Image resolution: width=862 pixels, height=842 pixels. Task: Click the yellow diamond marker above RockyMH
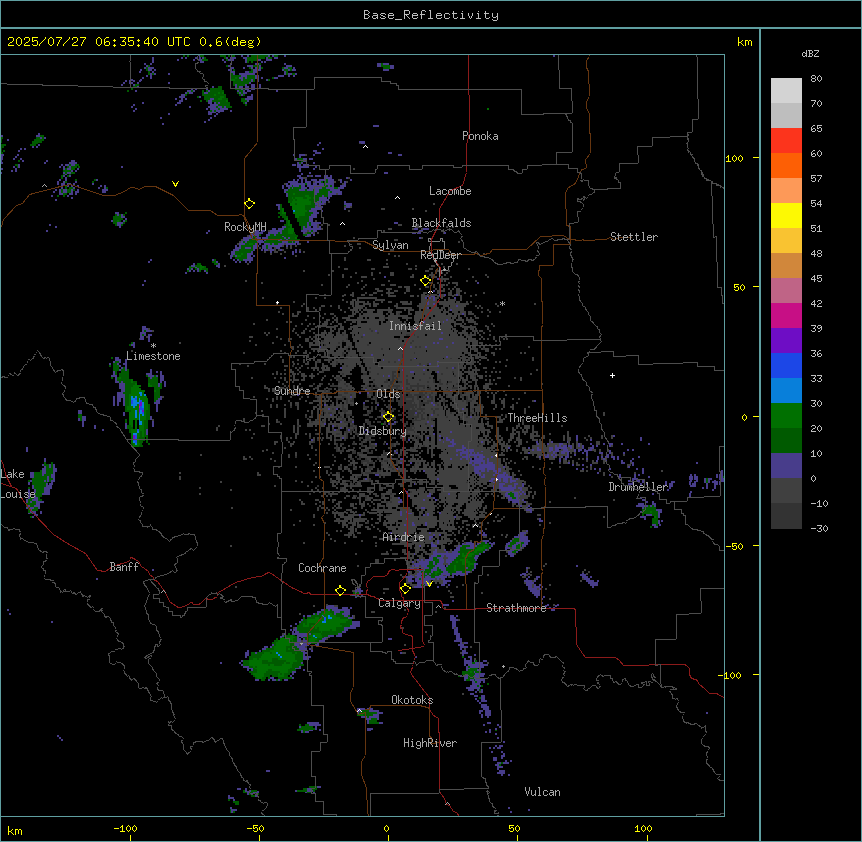tap(250, 204)
